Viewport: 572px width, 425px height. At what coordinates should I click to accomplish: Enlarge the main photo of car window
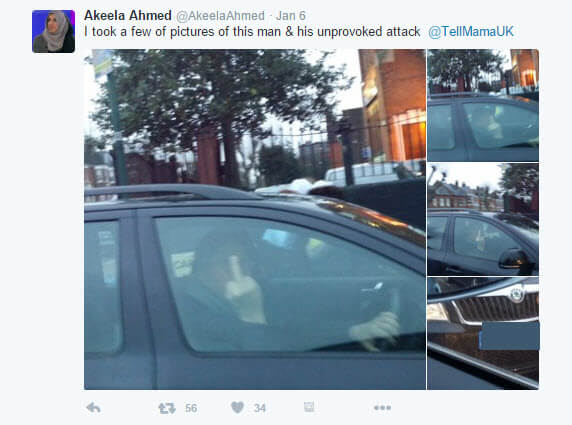pos(255,219)
